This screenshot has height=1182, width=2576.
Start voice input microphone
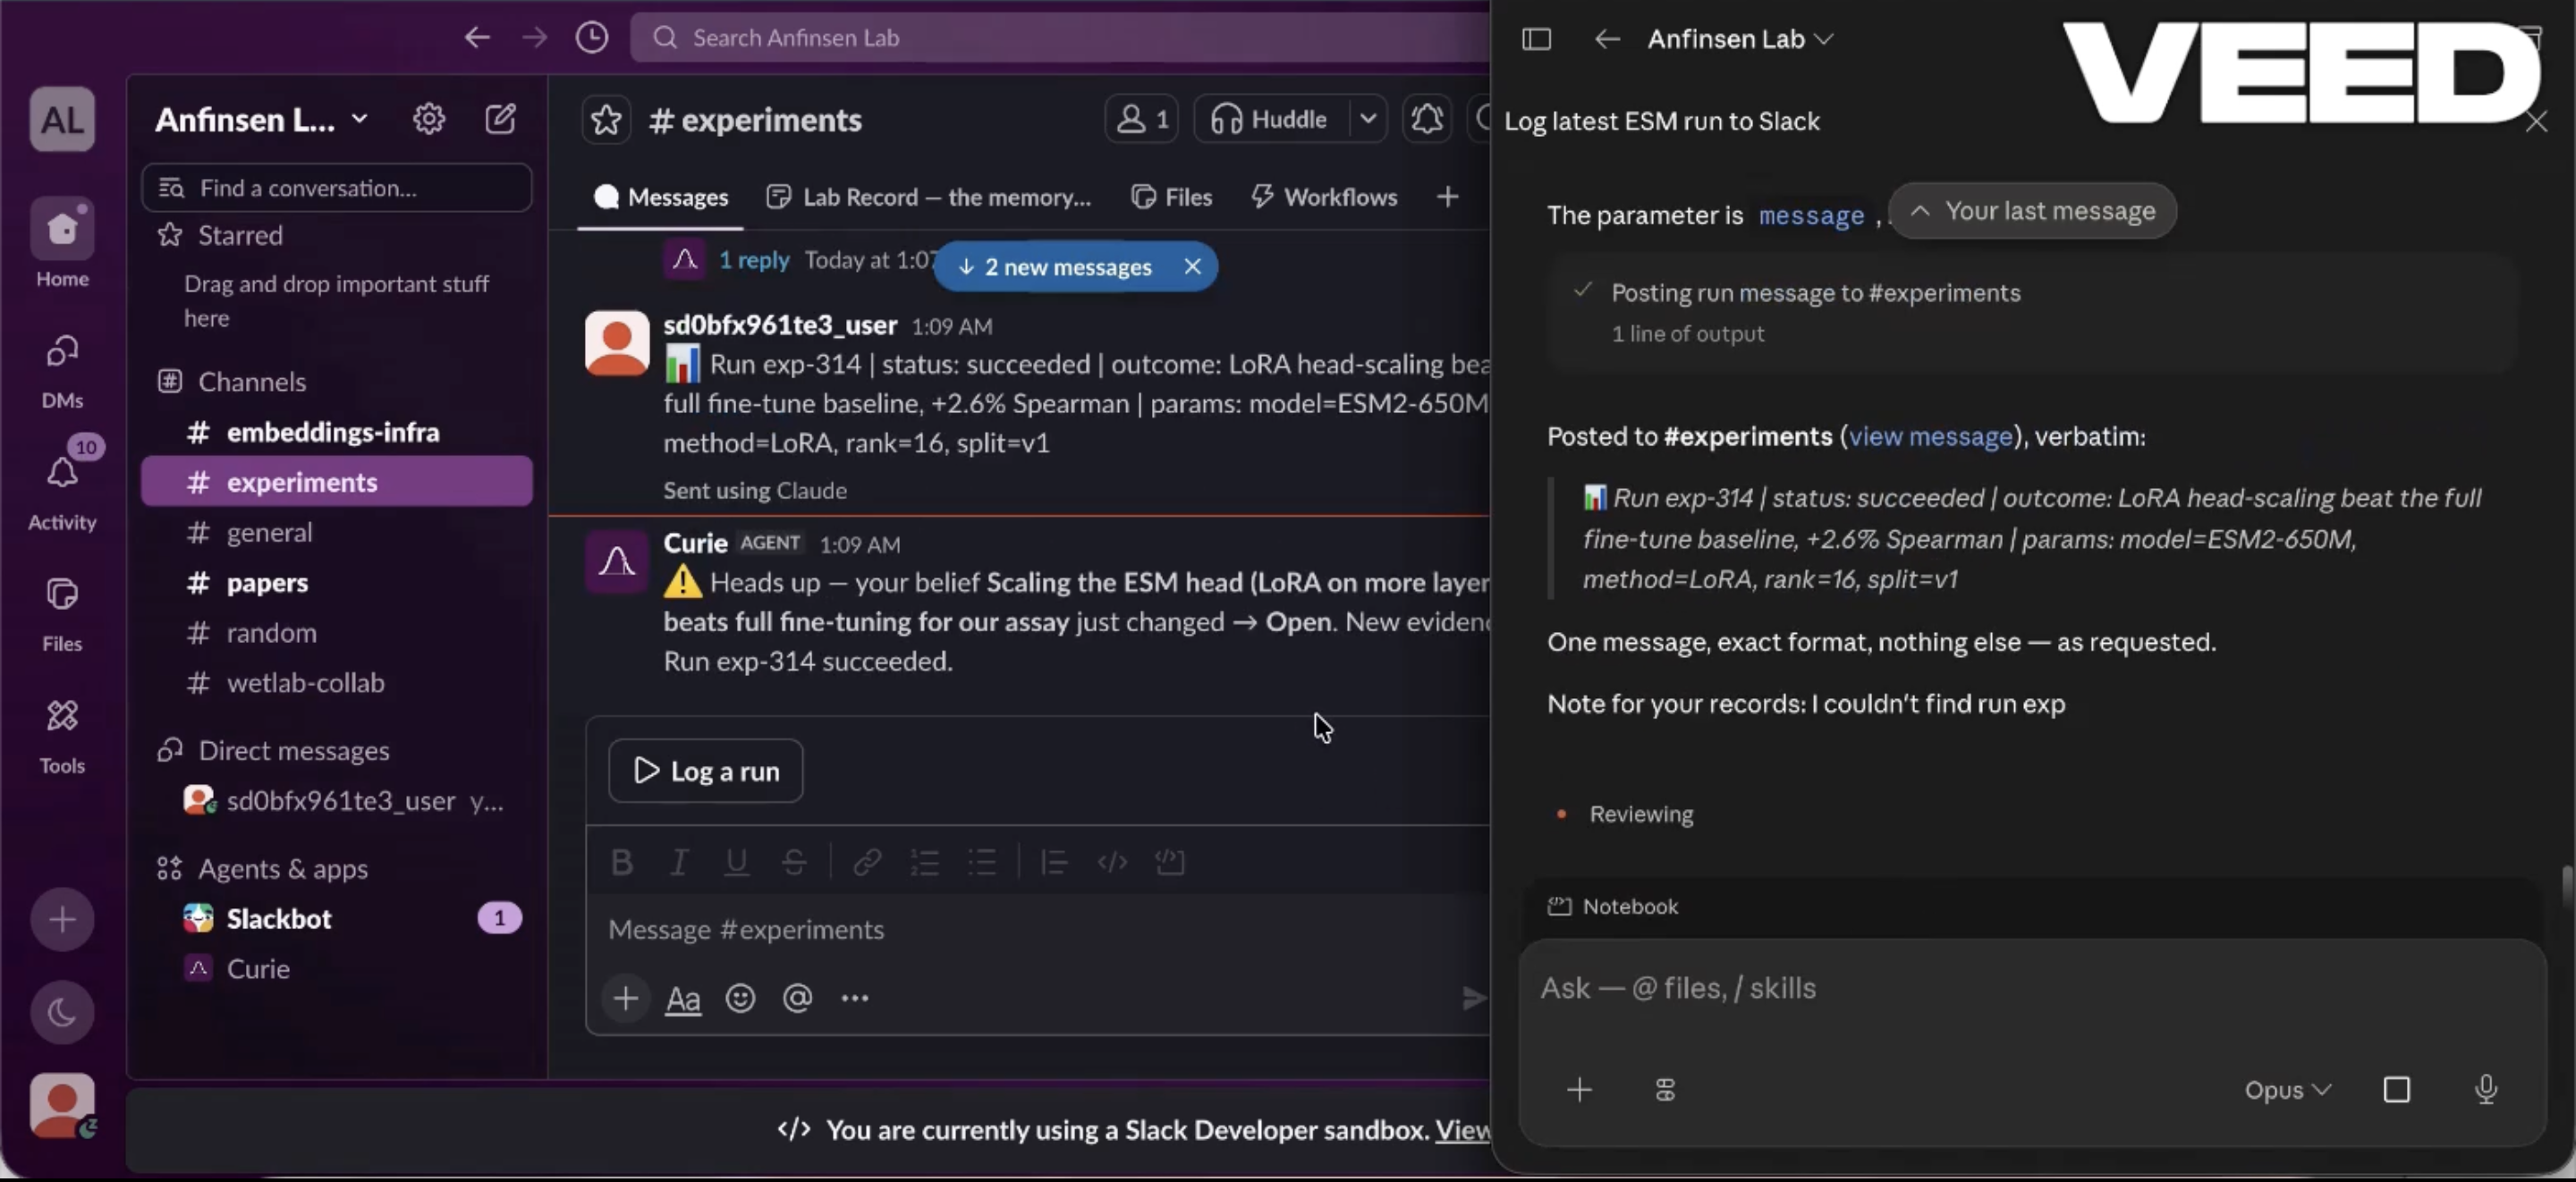coord(2486,1089)
